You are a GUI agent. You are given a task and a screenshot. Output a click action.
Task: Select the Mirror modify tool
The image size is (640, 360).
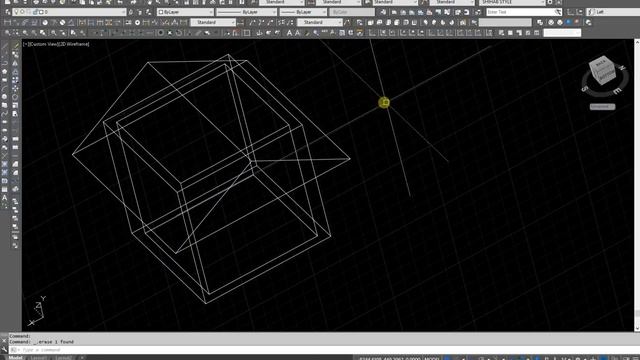click(x=15, y=63)
